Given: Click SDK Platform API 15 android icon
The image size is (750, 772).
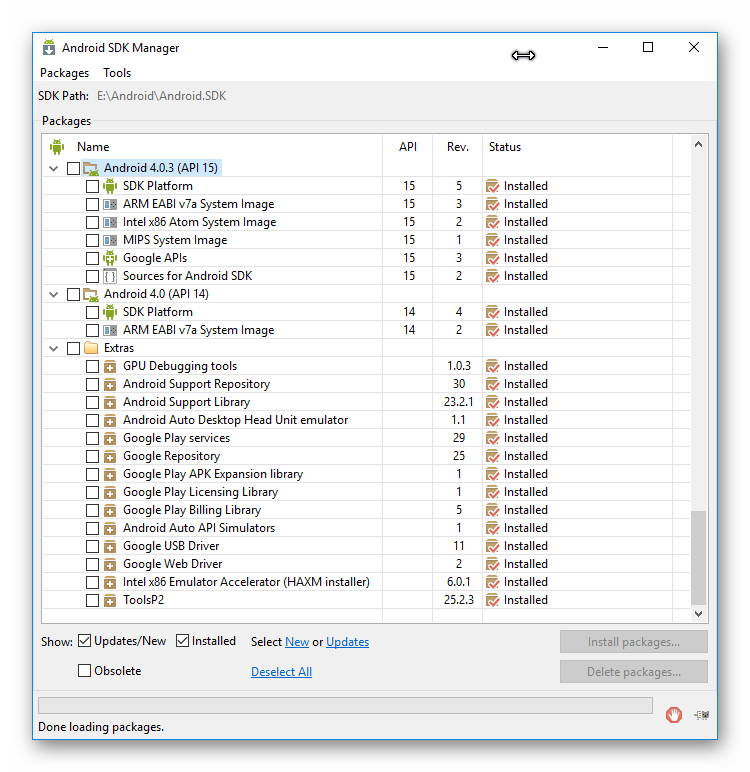Looking at the screenshot, I should (110, 186).
